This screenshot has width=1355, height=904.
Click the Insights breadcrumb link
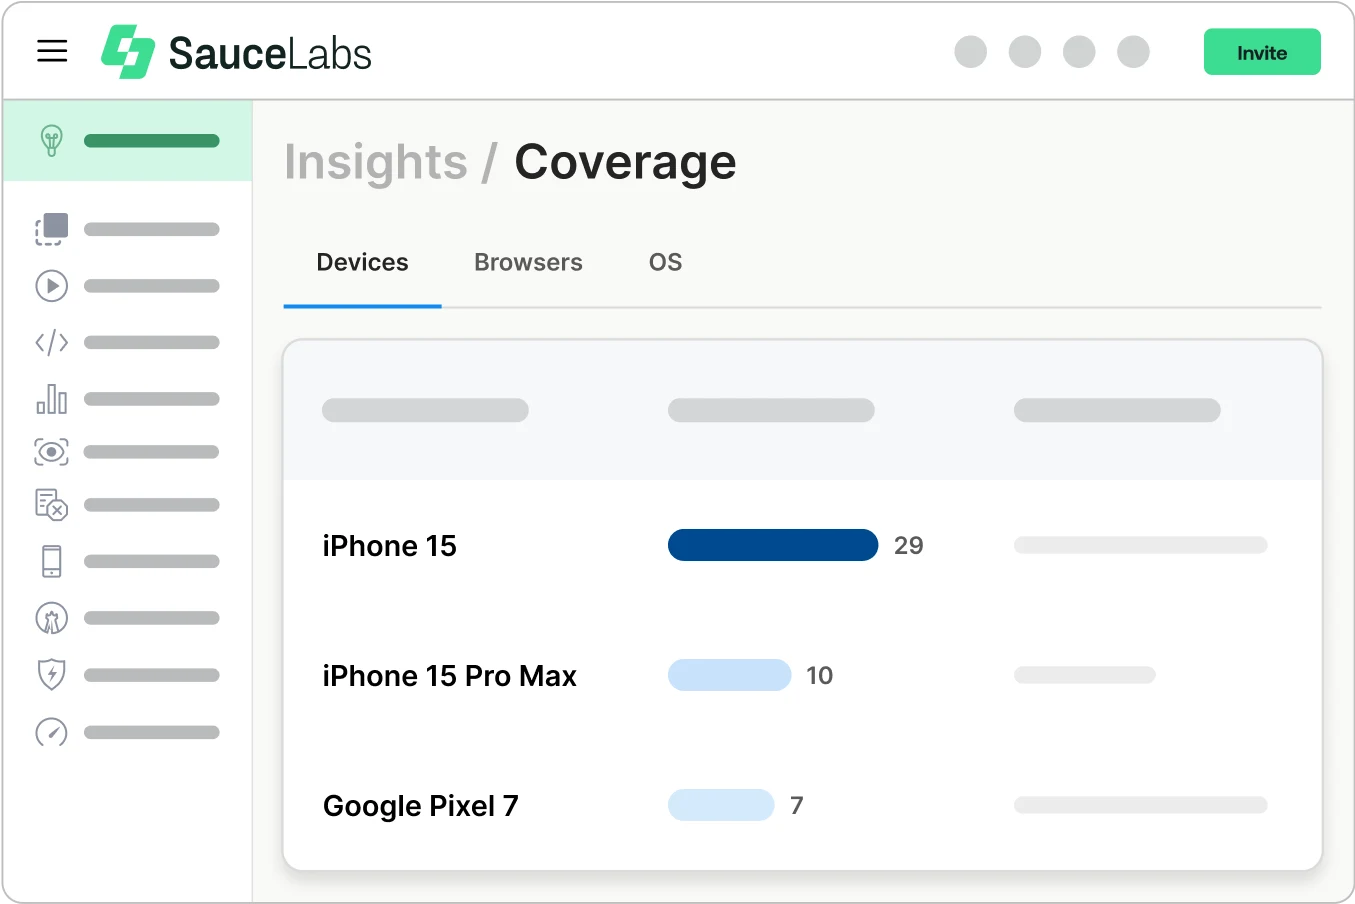tap(376, 162)
